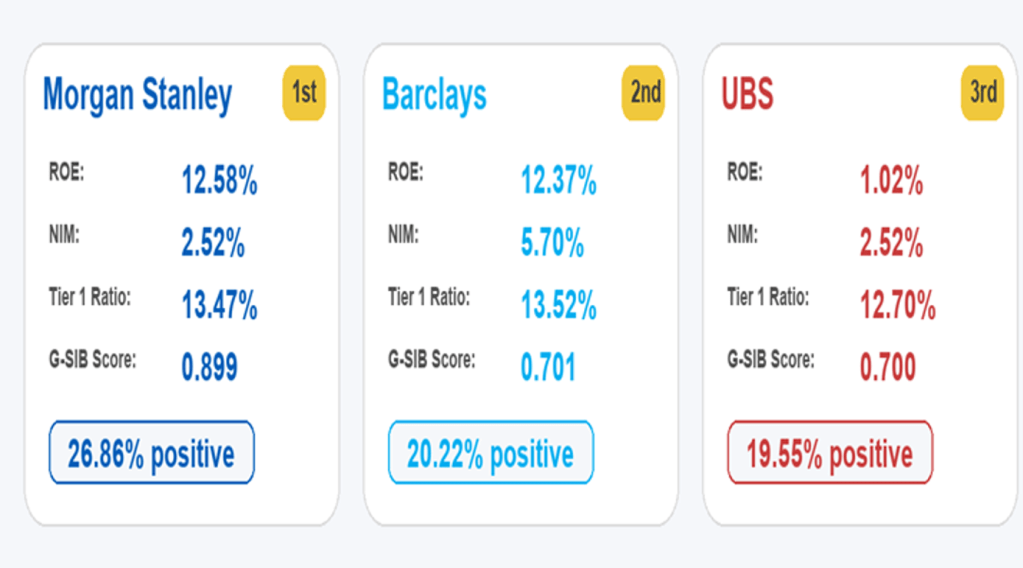Click Barclays' G-SIB Score value 0.701
Image resolution: width=1023 pixels, height=568 pixels.
click(548, 367)
